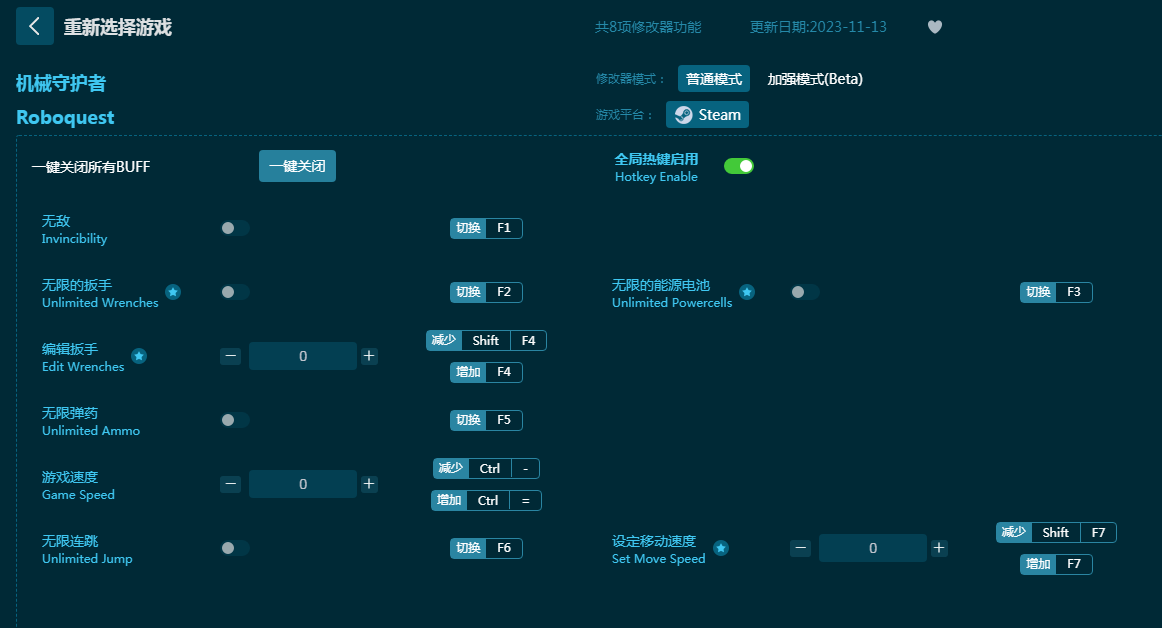Click the 更新日期:2023-11-13 text
The image size is (1162, 628).
click(x=818, y=27)
